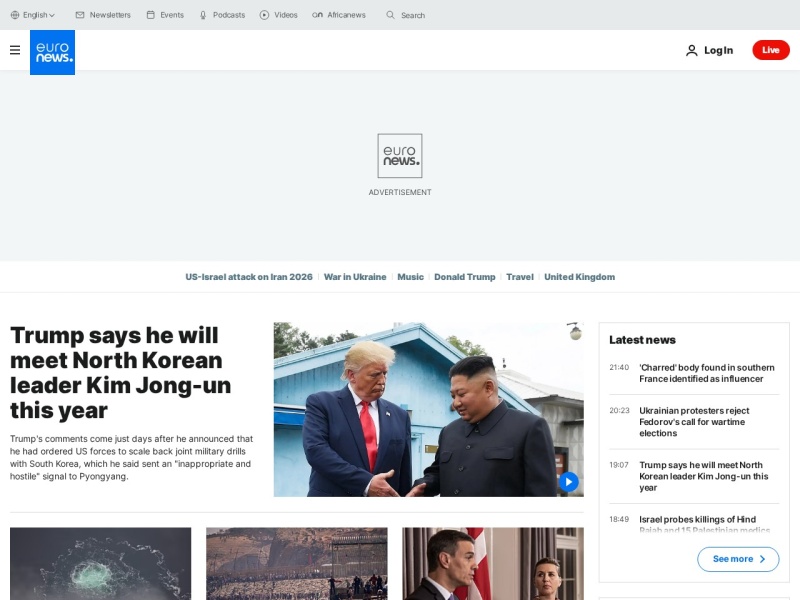Open the sea surface bubbling thumbnail

coord(101,564)
